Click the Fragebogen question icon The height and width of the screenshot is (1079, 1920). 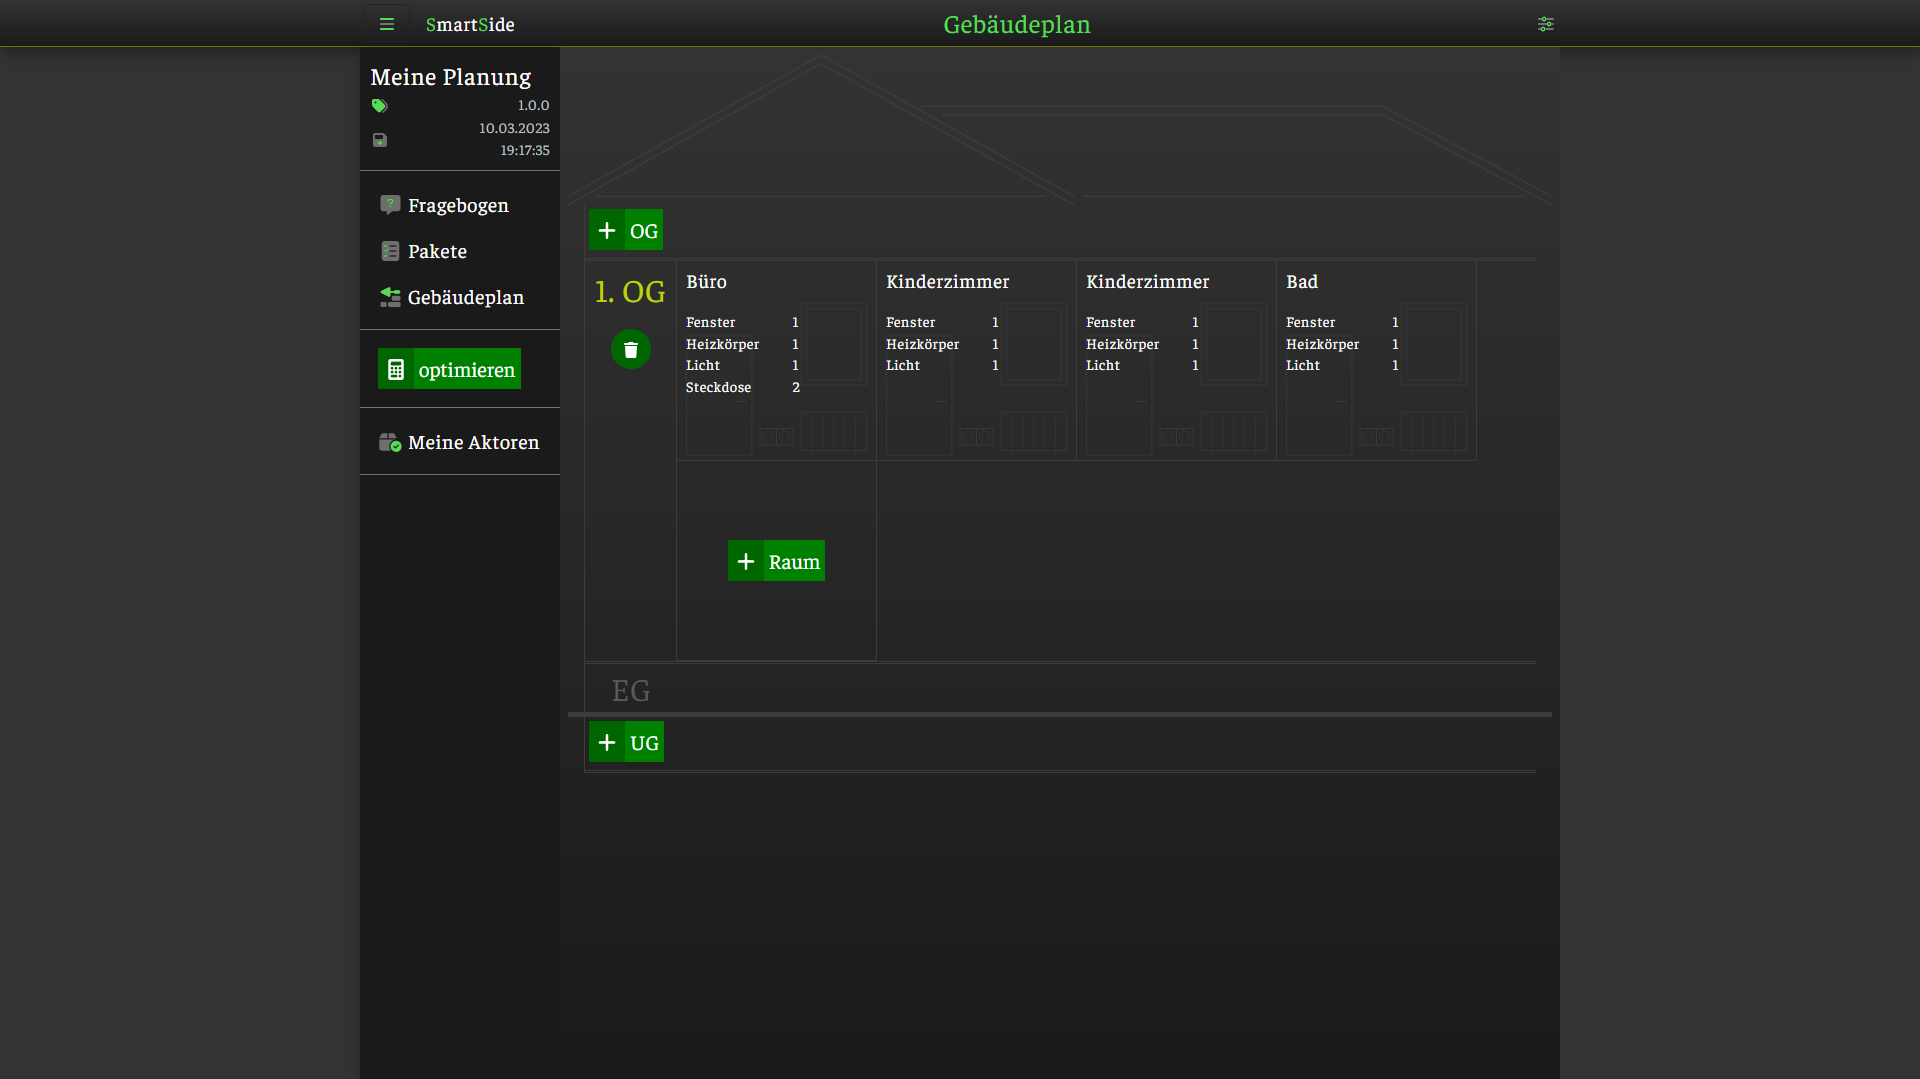point(390,205)
